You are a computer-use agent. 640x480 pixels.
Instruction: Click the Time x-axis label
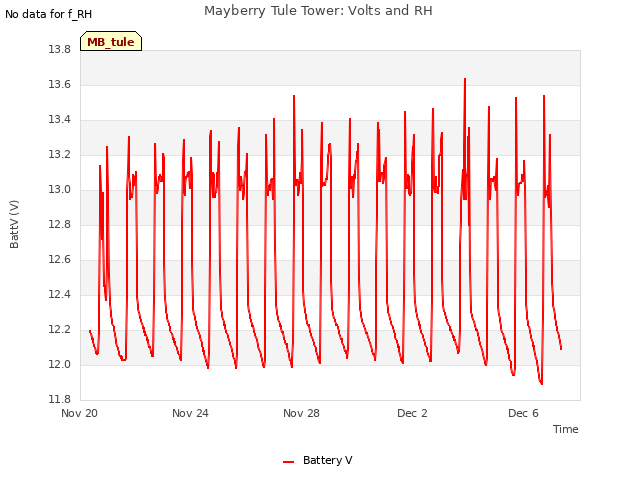[565, 429]
